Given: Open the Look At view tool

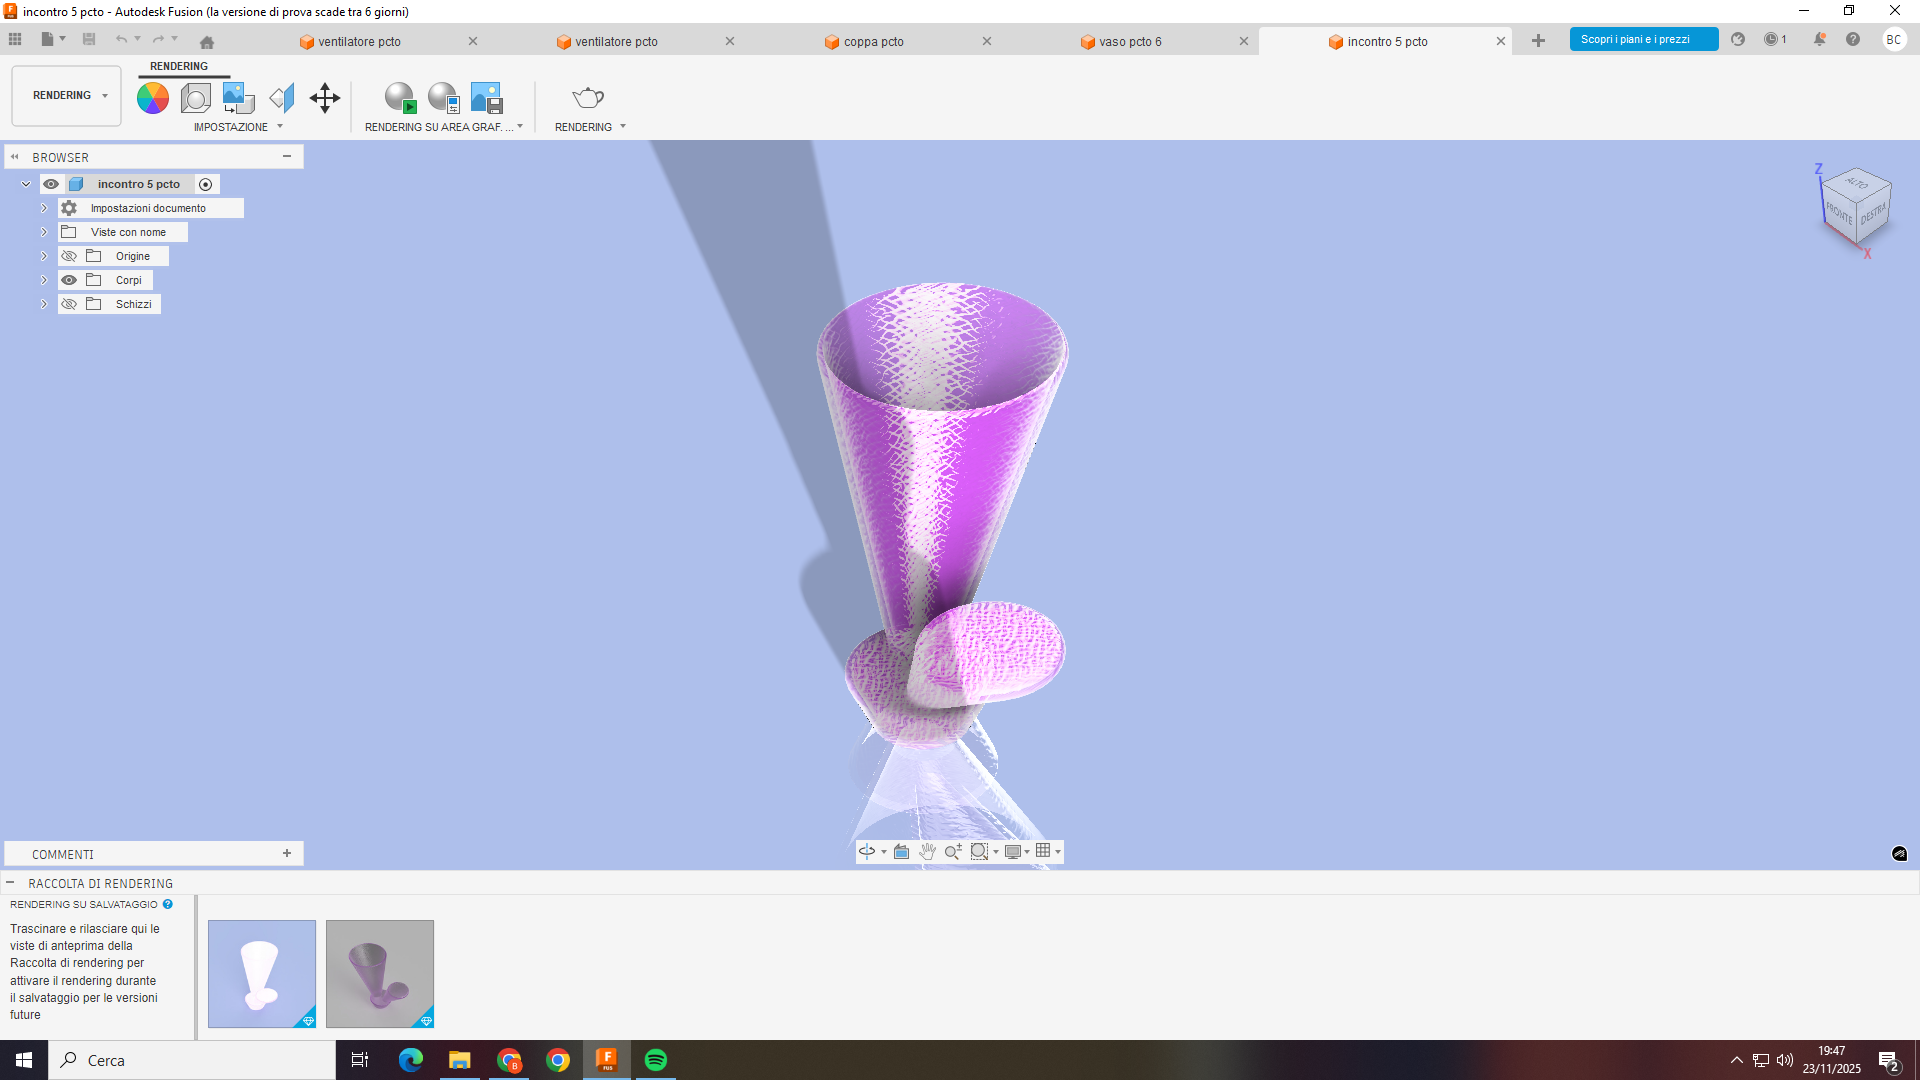Looking at the screenshot, I should 901,851.
